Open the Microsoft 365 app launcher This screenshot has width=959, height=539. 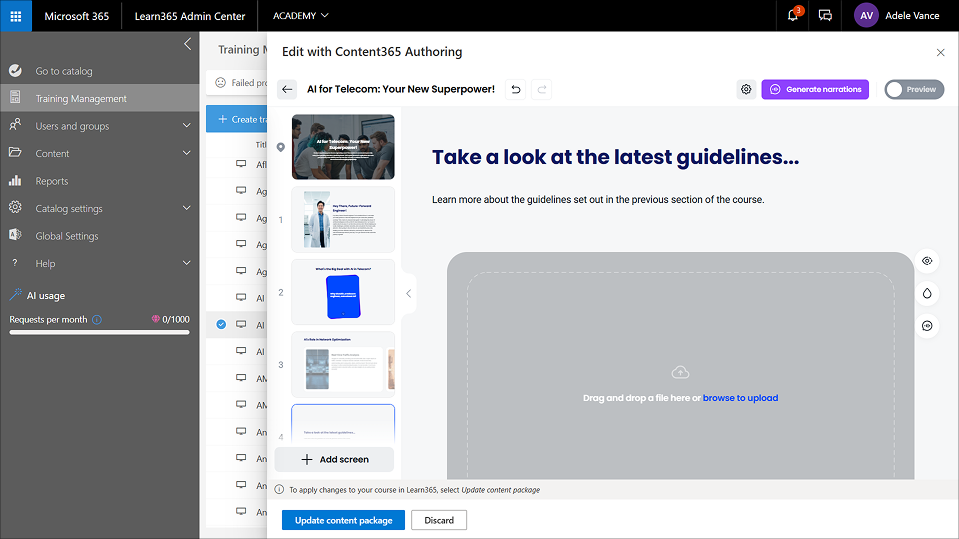(x=16, y=16)
